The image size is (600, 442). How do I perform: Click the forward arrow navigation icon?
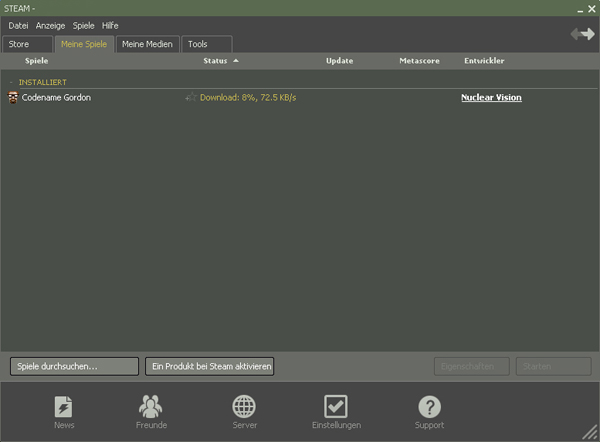click(589, 34)
